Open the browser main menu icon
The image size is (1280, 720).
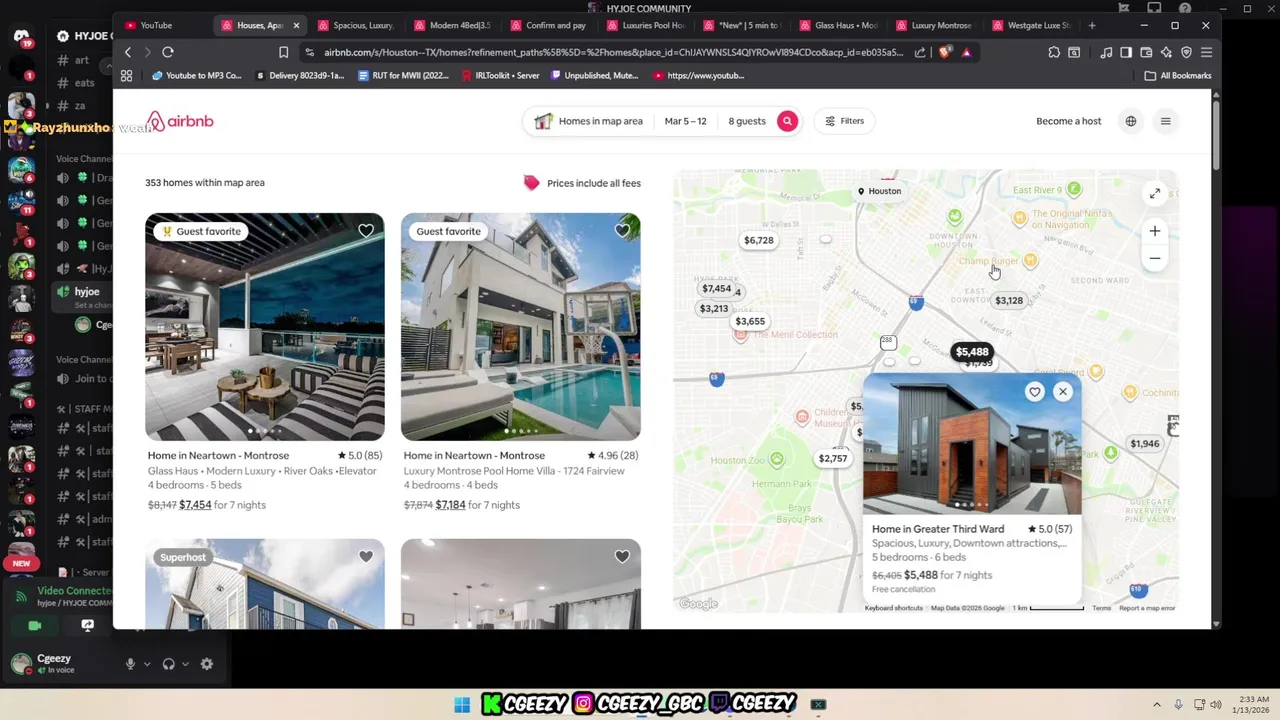pos(1206,52)
